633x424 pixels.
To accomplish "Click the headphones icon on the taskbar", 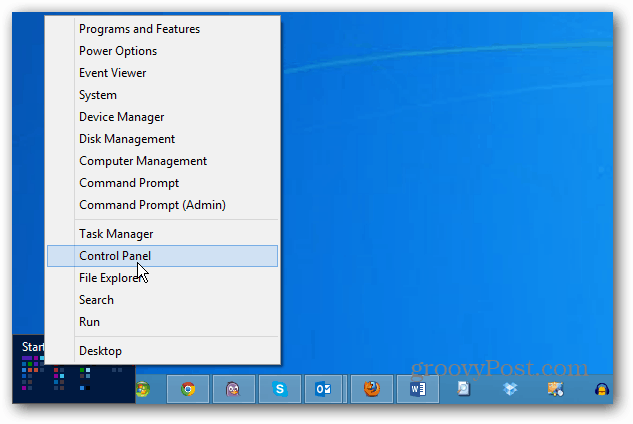I will tap(602, 389).
